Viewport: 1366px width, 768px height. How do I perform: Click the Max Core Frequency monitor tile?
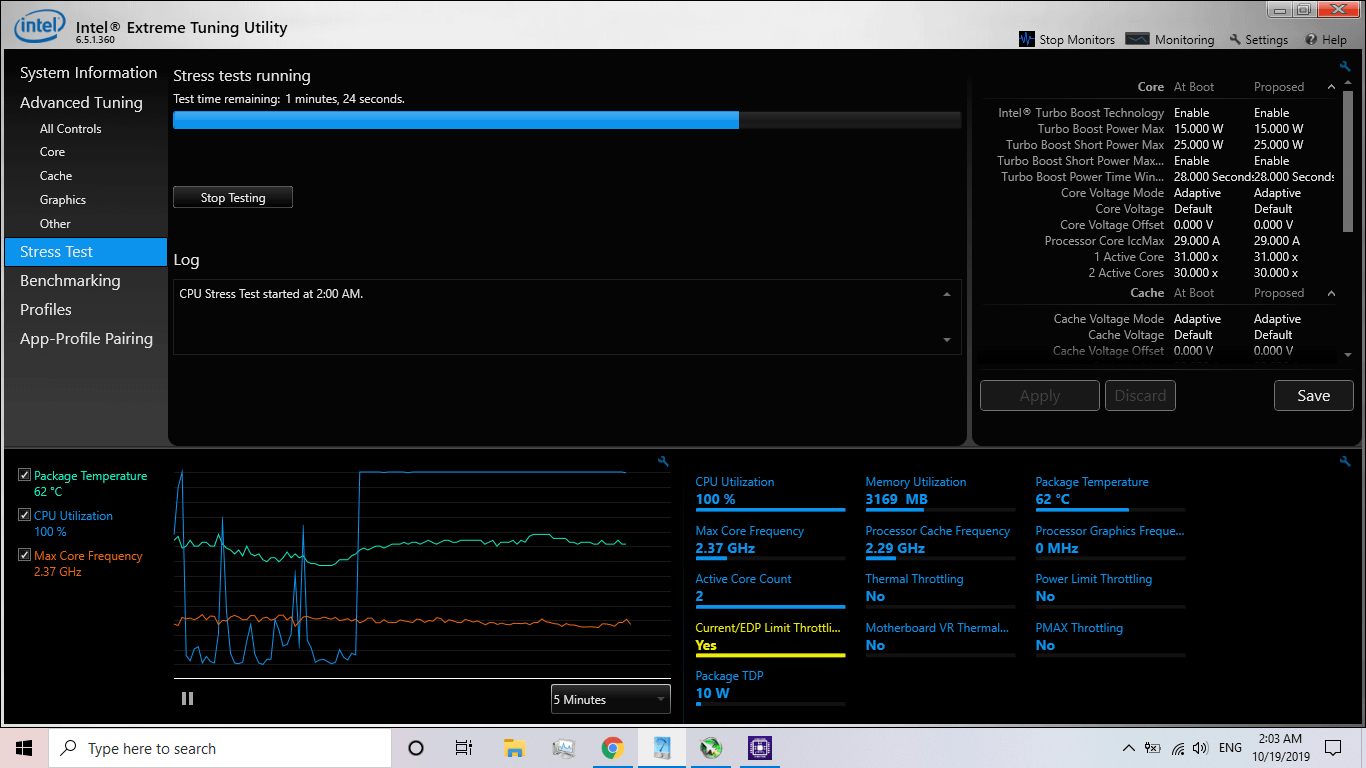tap(770, 541)
